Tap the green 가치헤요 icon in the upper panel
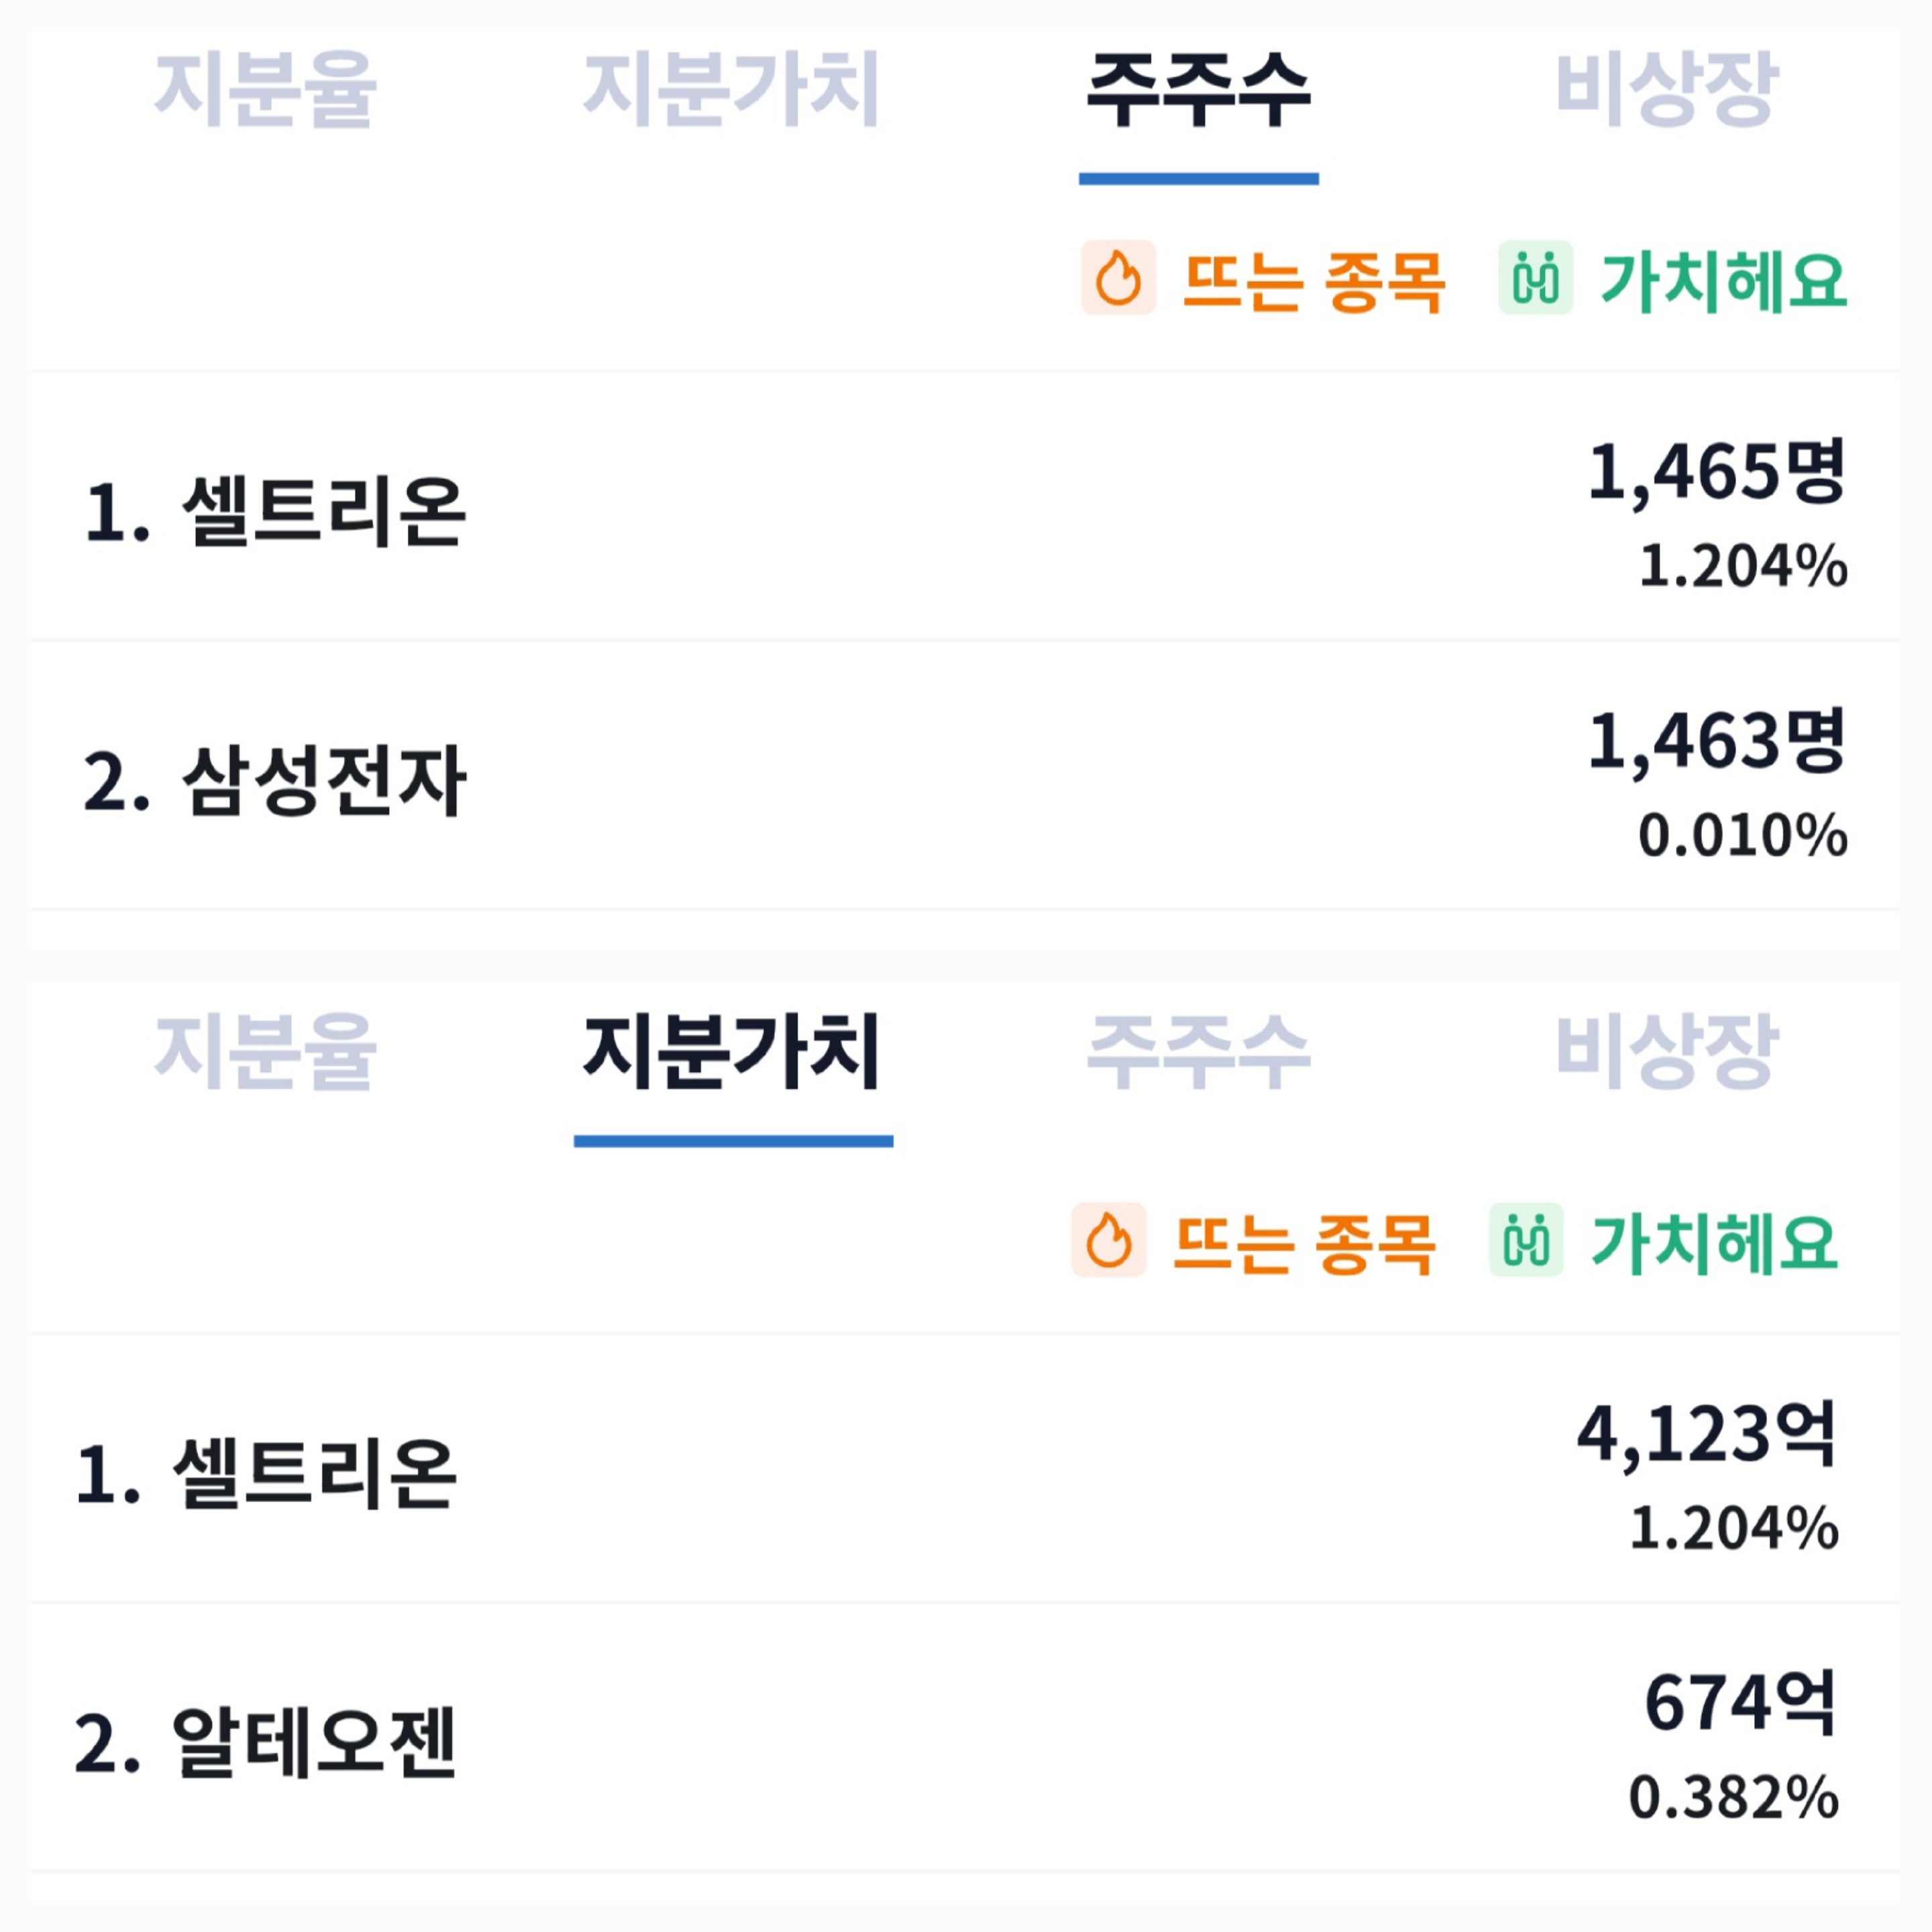Viewport: 1932px width, 1932px height. click(x=1535, y=277)
